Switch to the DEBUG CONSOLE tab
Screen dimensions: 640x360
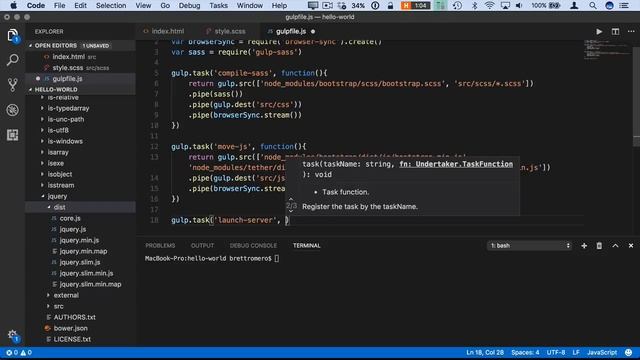[253, 246]
